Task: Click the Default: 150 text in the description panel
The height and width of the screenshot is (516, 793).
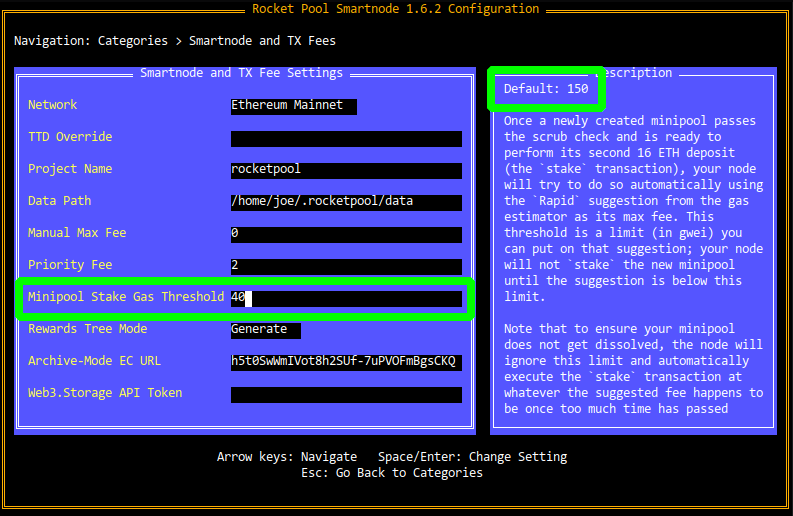Action: tap(546, 89)
